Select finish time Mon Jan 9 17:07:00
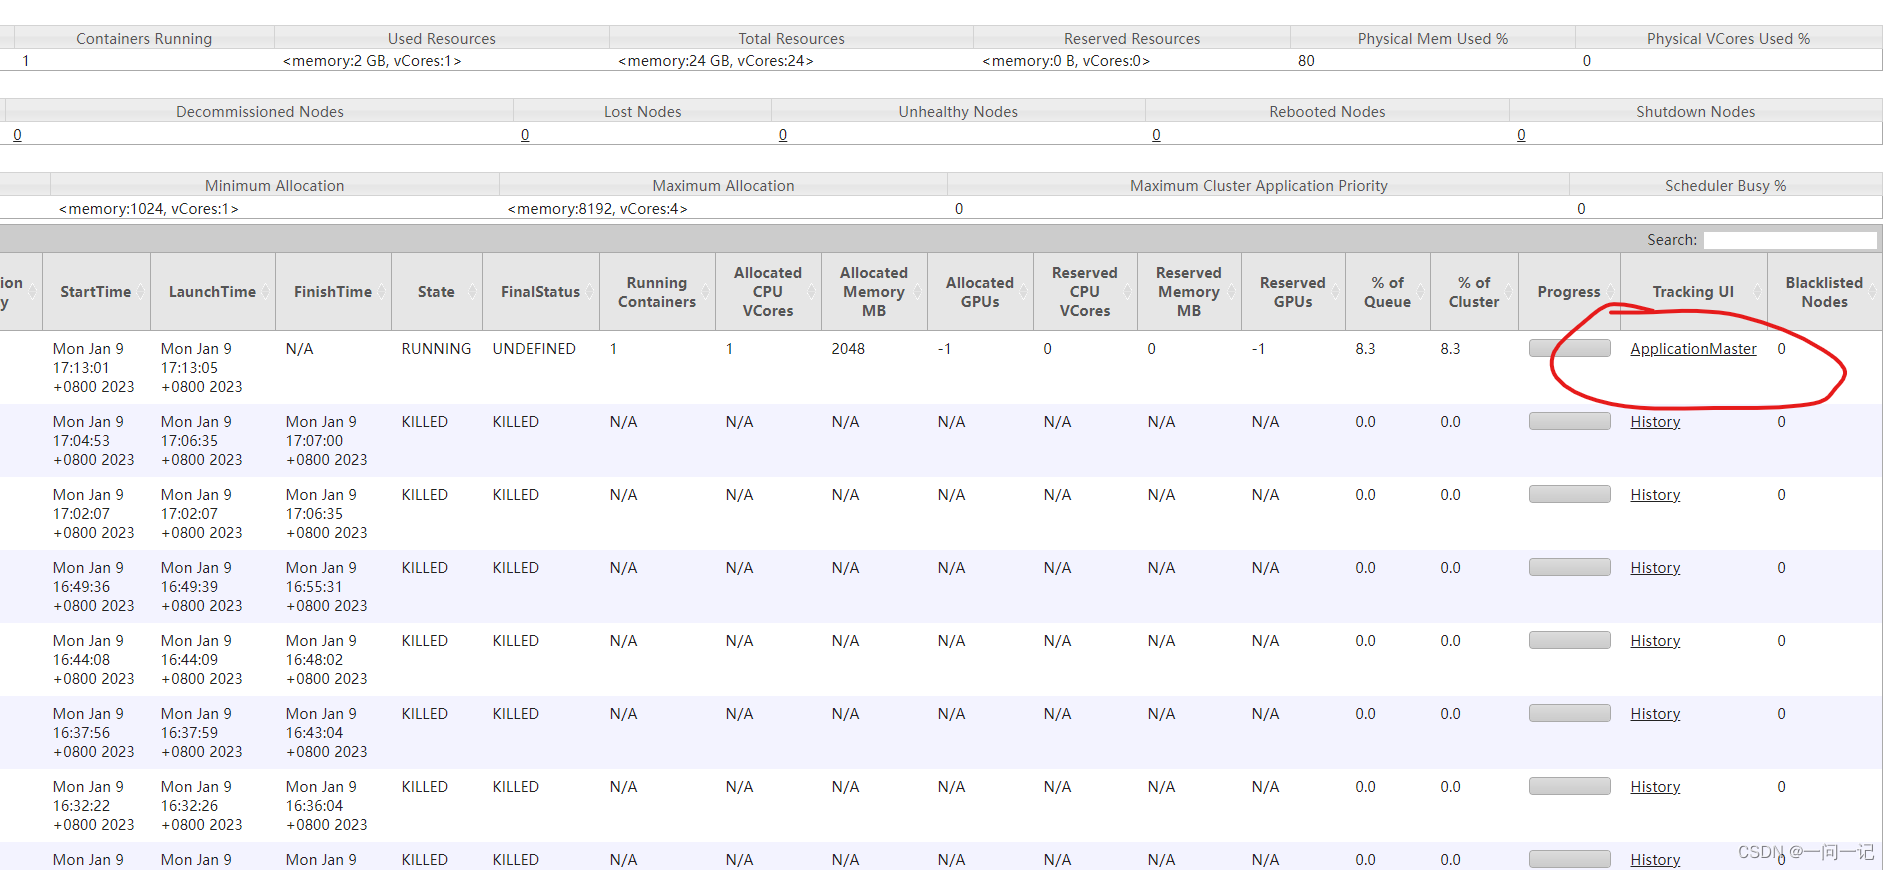1890x870 pixels. pyautogui.click(x=326, y=441)
